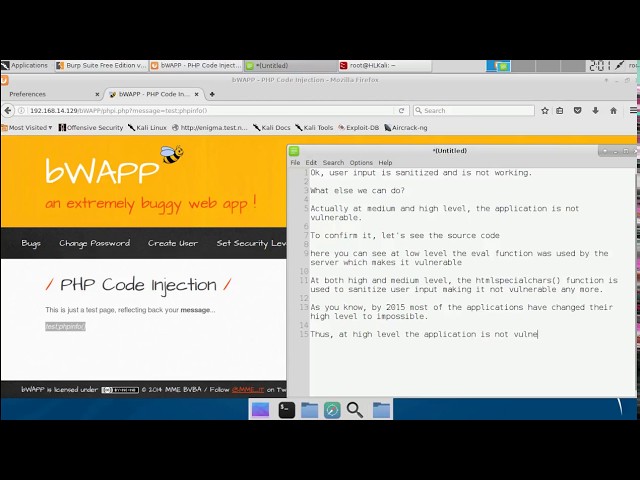Screen dimensions: 640x480
Task: Show desktop via first dock icon
Action: (260, 409)
